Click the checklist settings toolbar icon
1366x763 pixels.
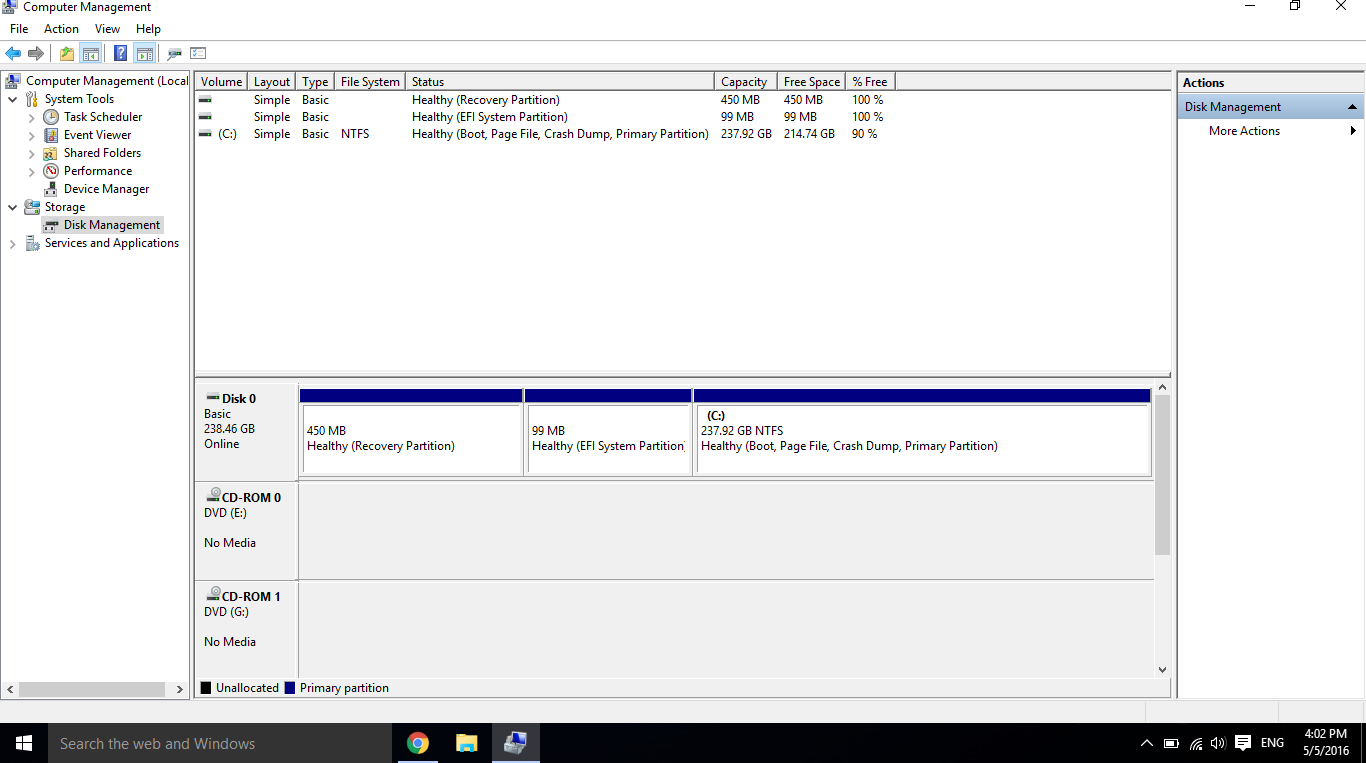pyautogui.click(x=198, y=54)
